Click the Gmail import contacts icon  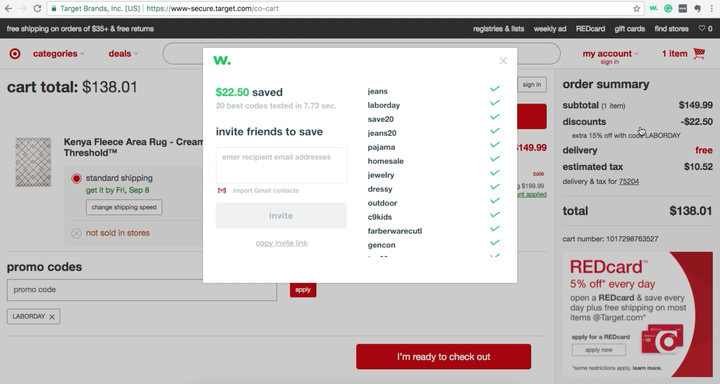point(222,190)
